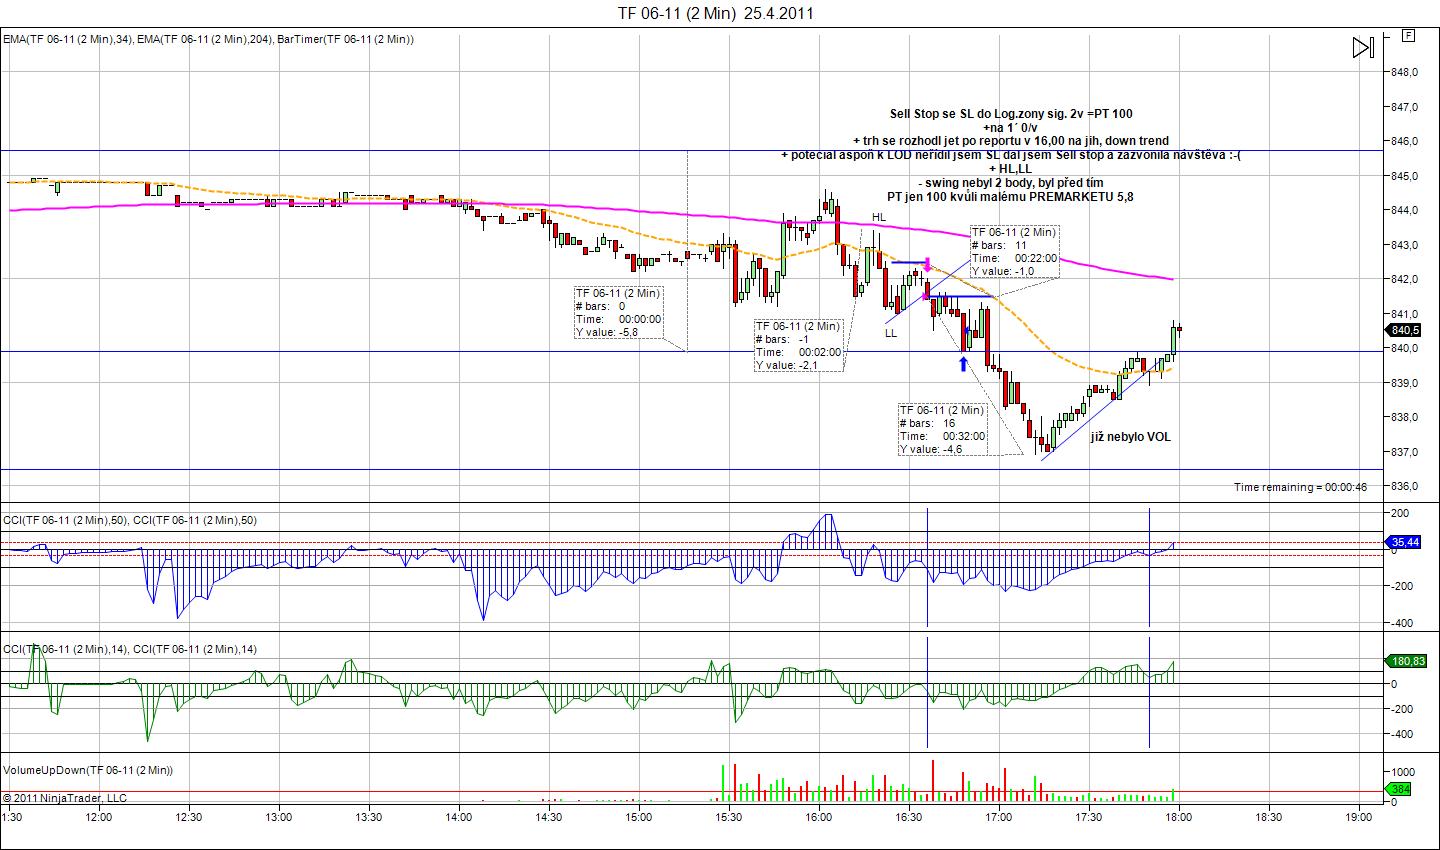Click the 'swing nebyl 2 body' note line
This screenshot has height=850, width=1440.
[1011, 183]
